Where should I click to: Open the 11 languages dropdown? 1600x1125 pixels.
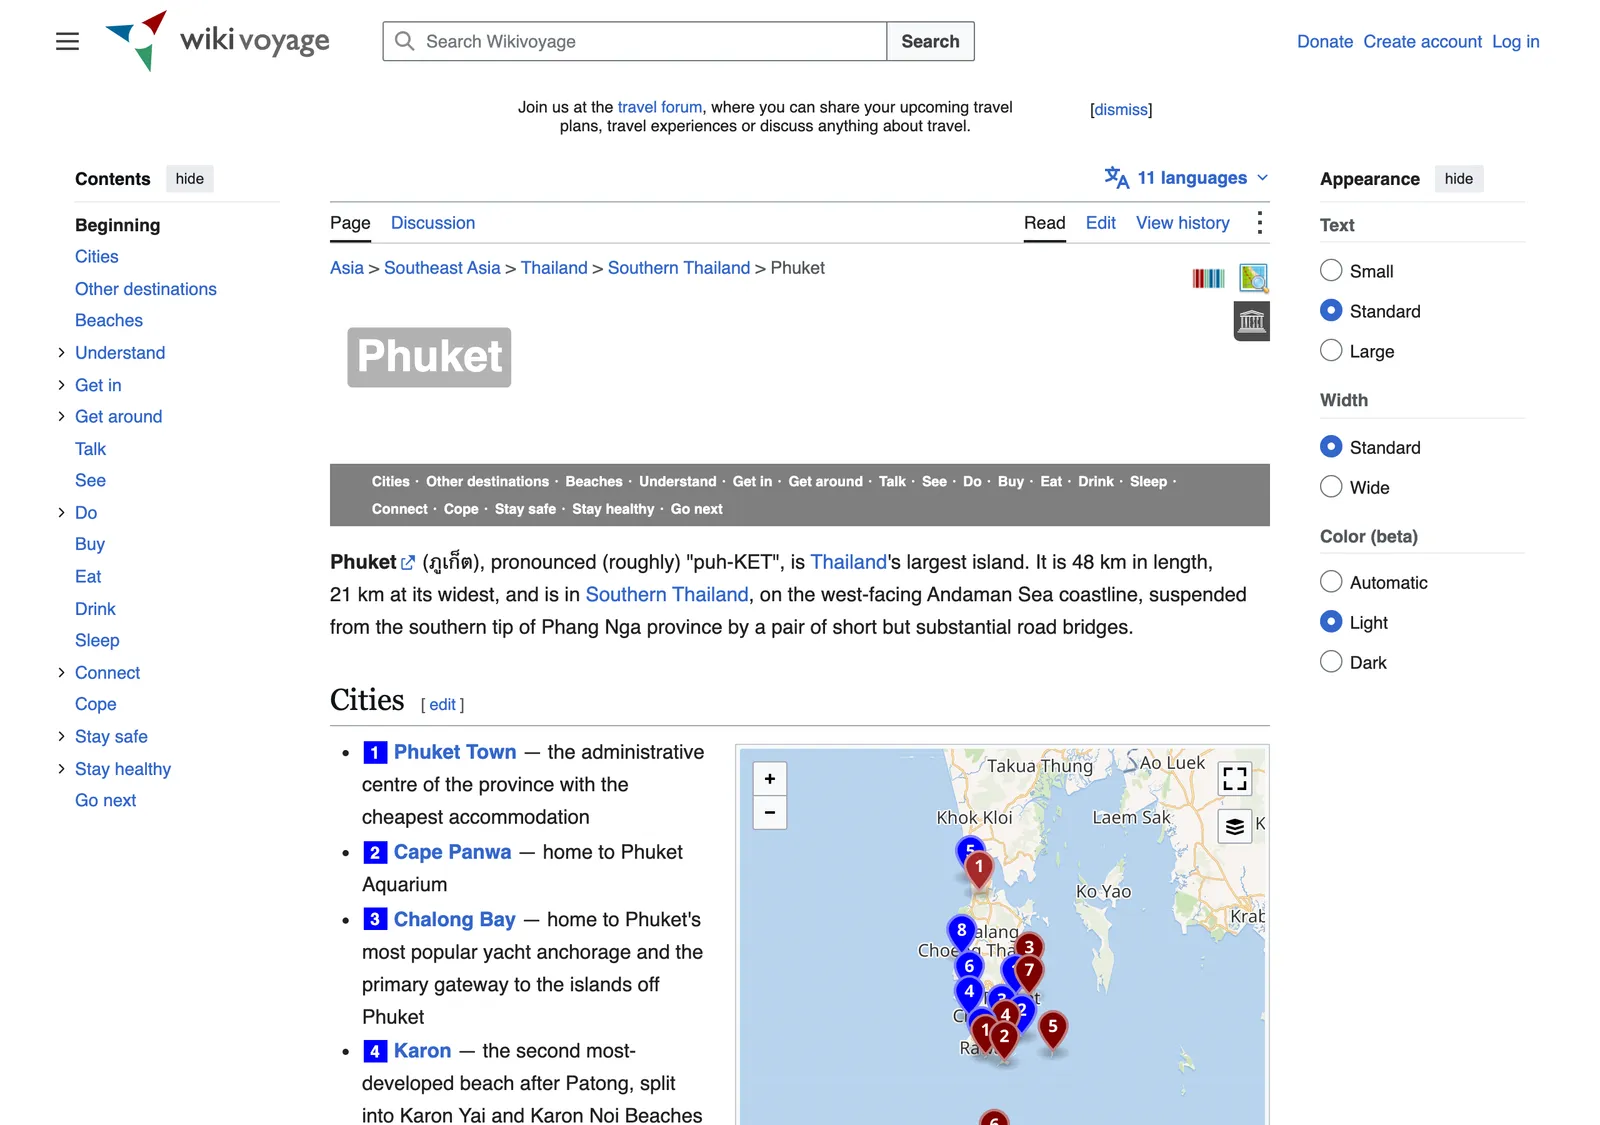(1187, 178)
